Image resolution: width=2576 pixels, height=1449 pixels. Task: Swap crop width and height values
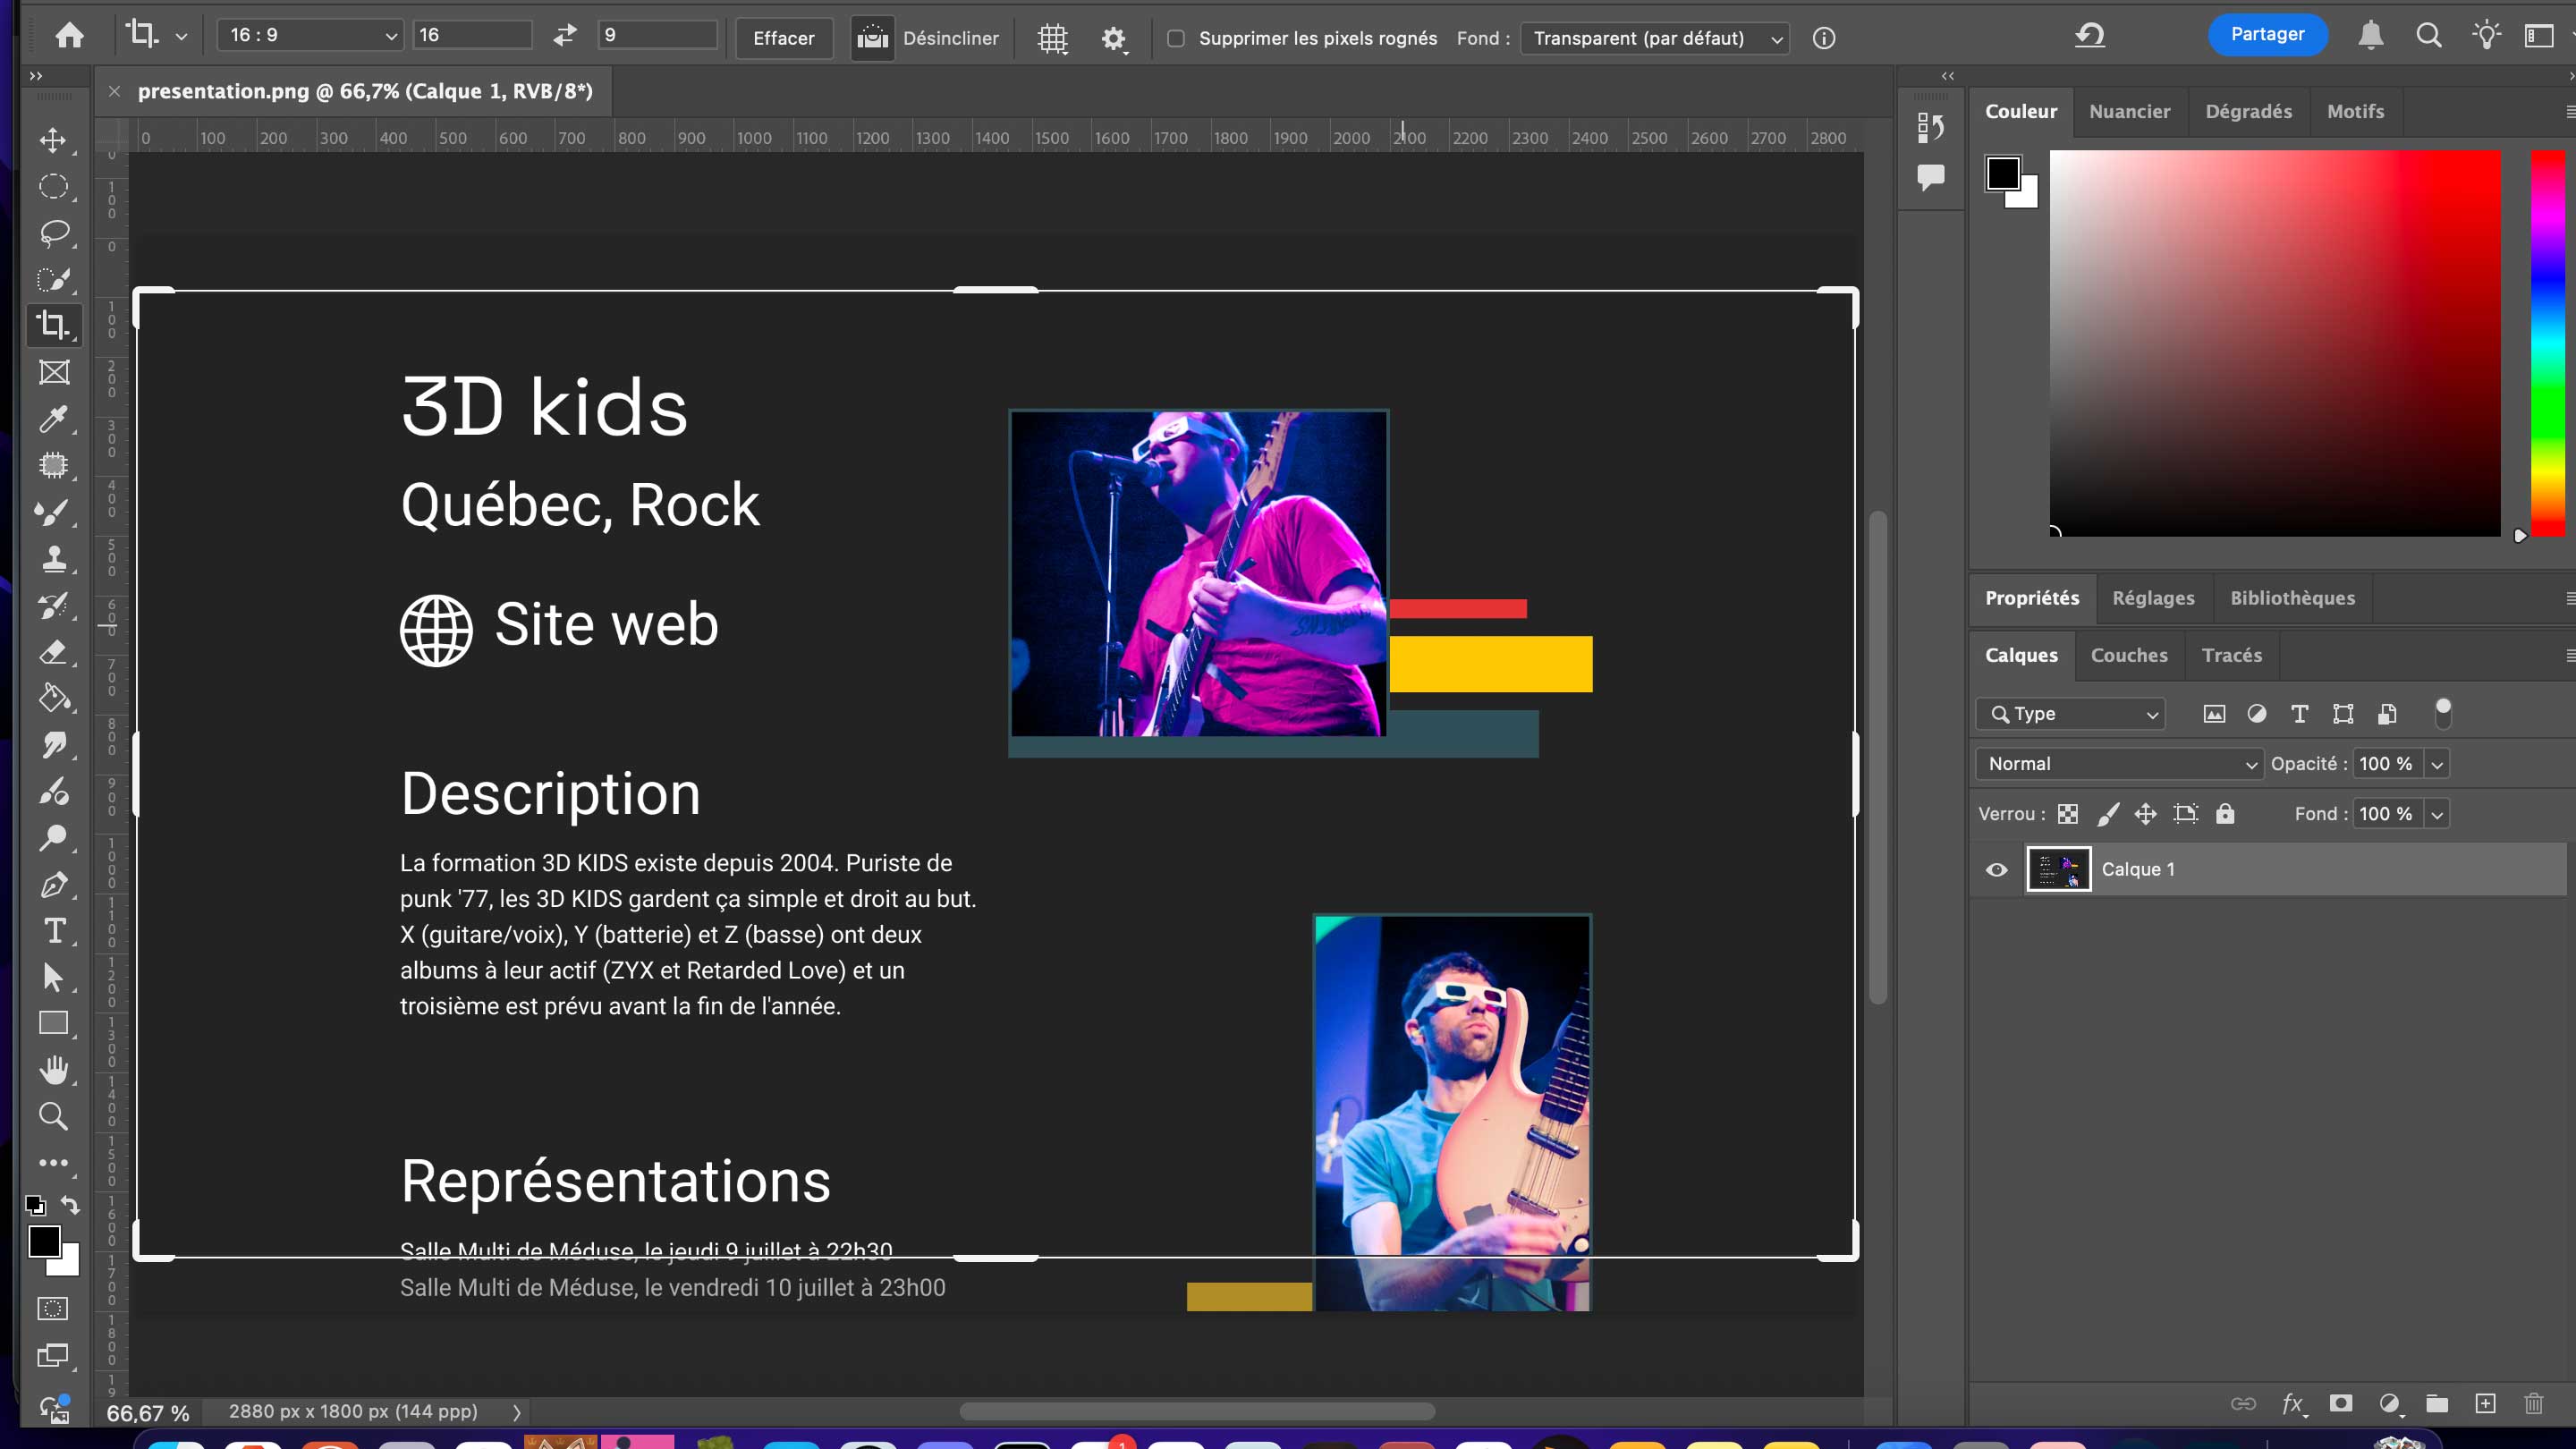tap(565, 35)
